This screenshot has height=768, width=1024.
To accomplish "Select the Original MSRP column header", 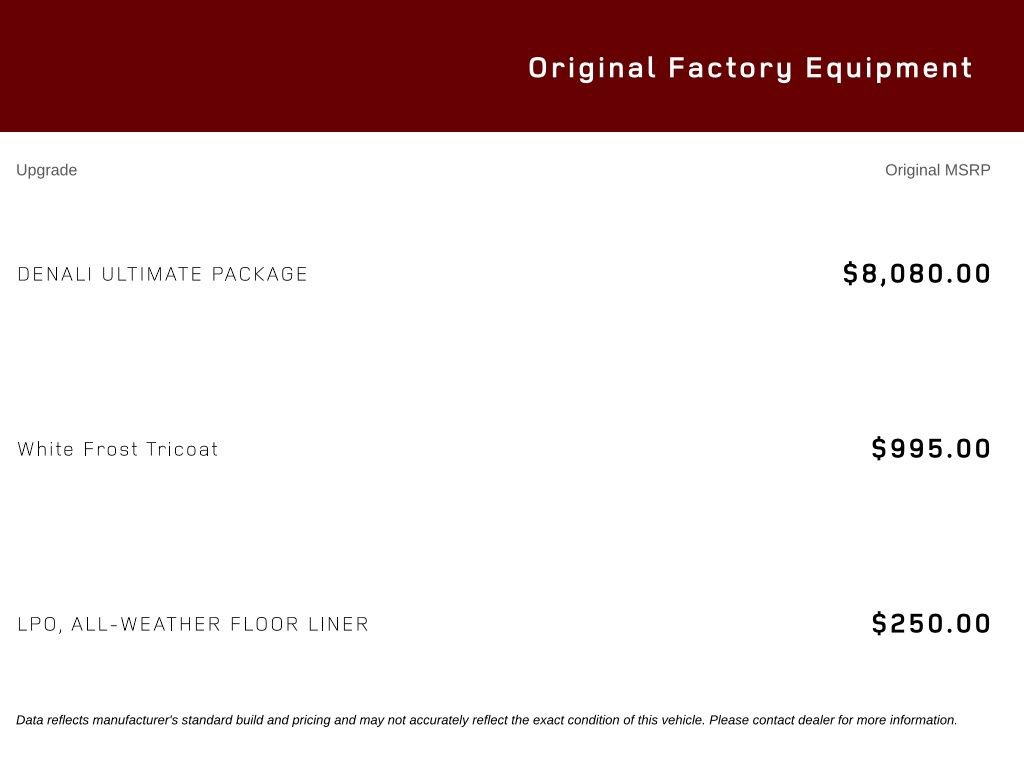I will click(x=938, y=170).
